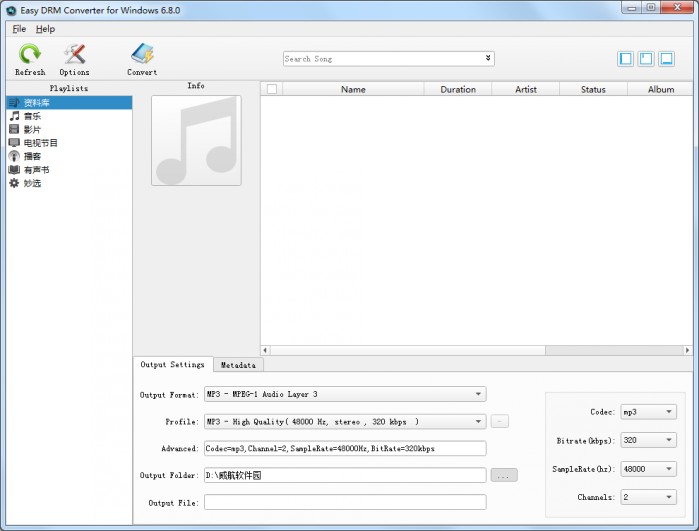The width and height of the screenshot is (699, 531).
Task: Open the Profile dropdown
Action: (345, 421)
